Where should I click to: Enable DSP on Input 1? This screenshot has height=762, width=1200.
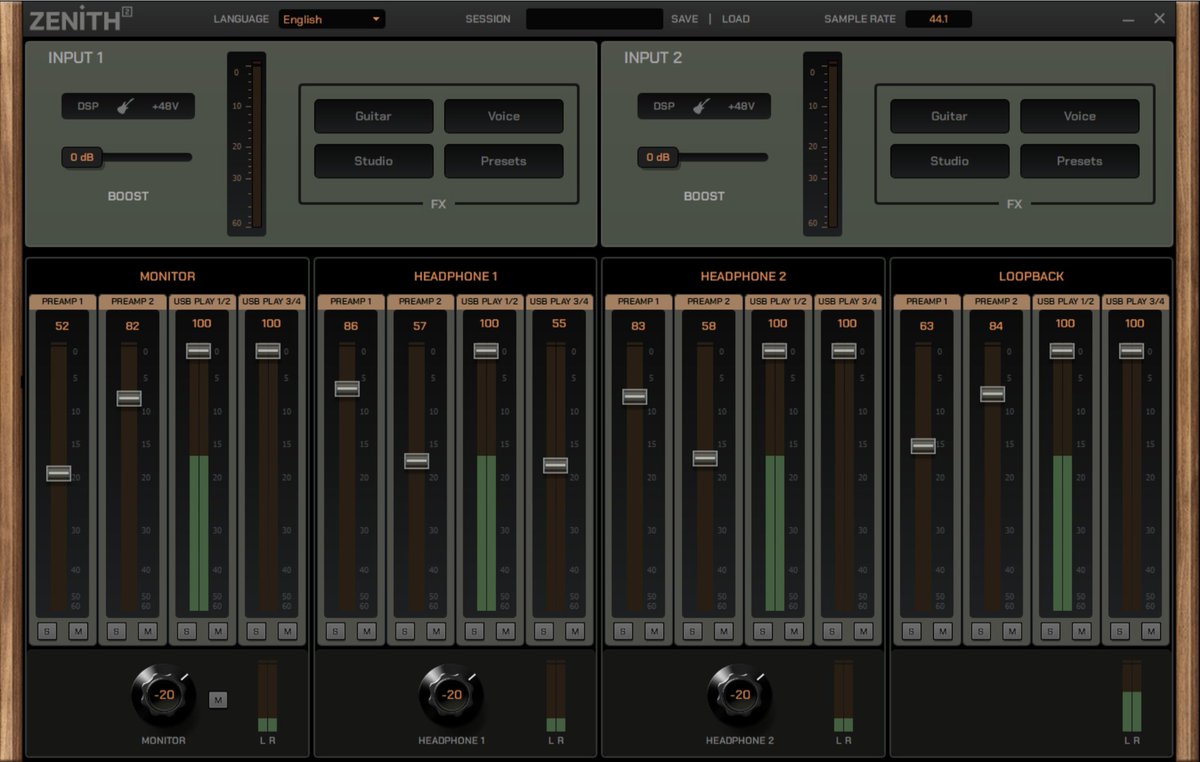[89, 106]
